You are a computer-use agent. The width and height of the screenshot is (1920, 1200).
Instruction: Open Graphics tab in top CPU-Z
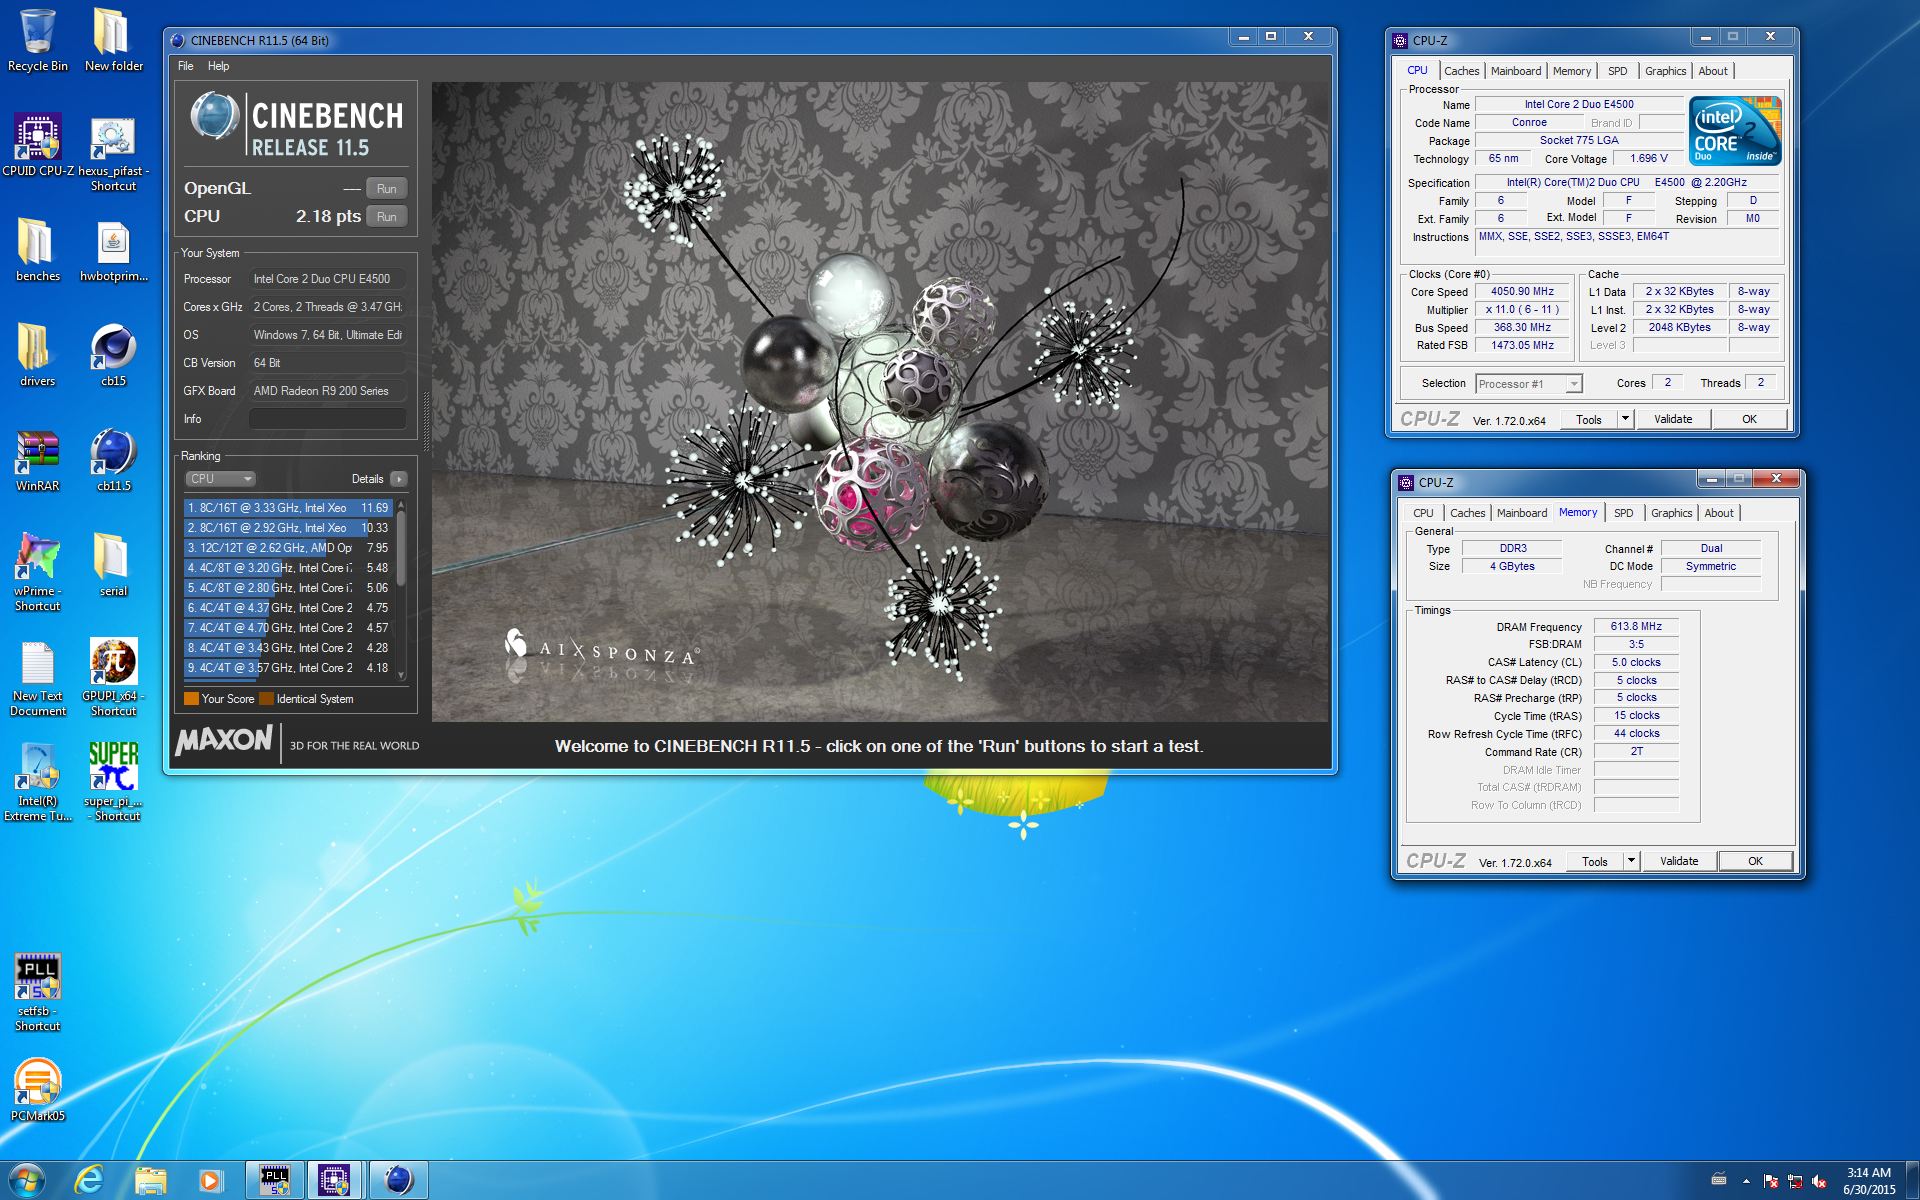point(1665,71)
